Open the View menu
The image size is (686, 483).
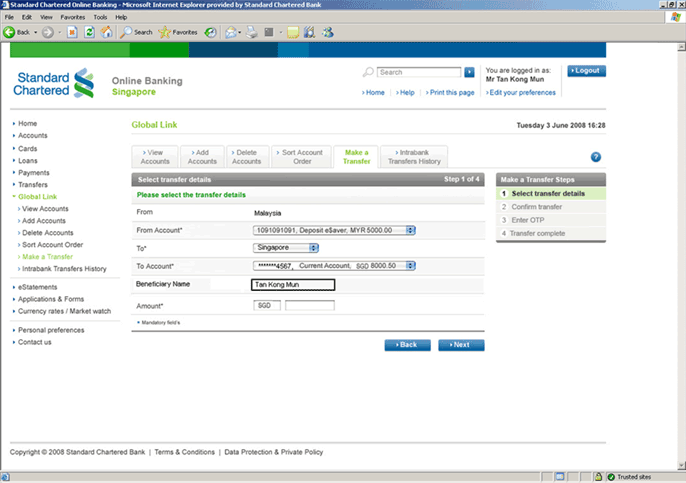46,17
